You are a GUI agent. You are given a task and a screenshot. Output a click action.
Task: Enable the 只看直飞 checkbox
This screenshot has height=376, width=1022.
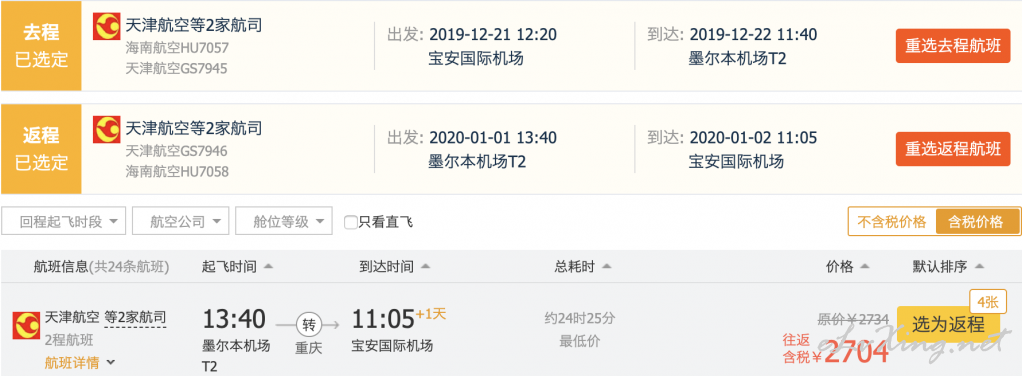(351, 223)
